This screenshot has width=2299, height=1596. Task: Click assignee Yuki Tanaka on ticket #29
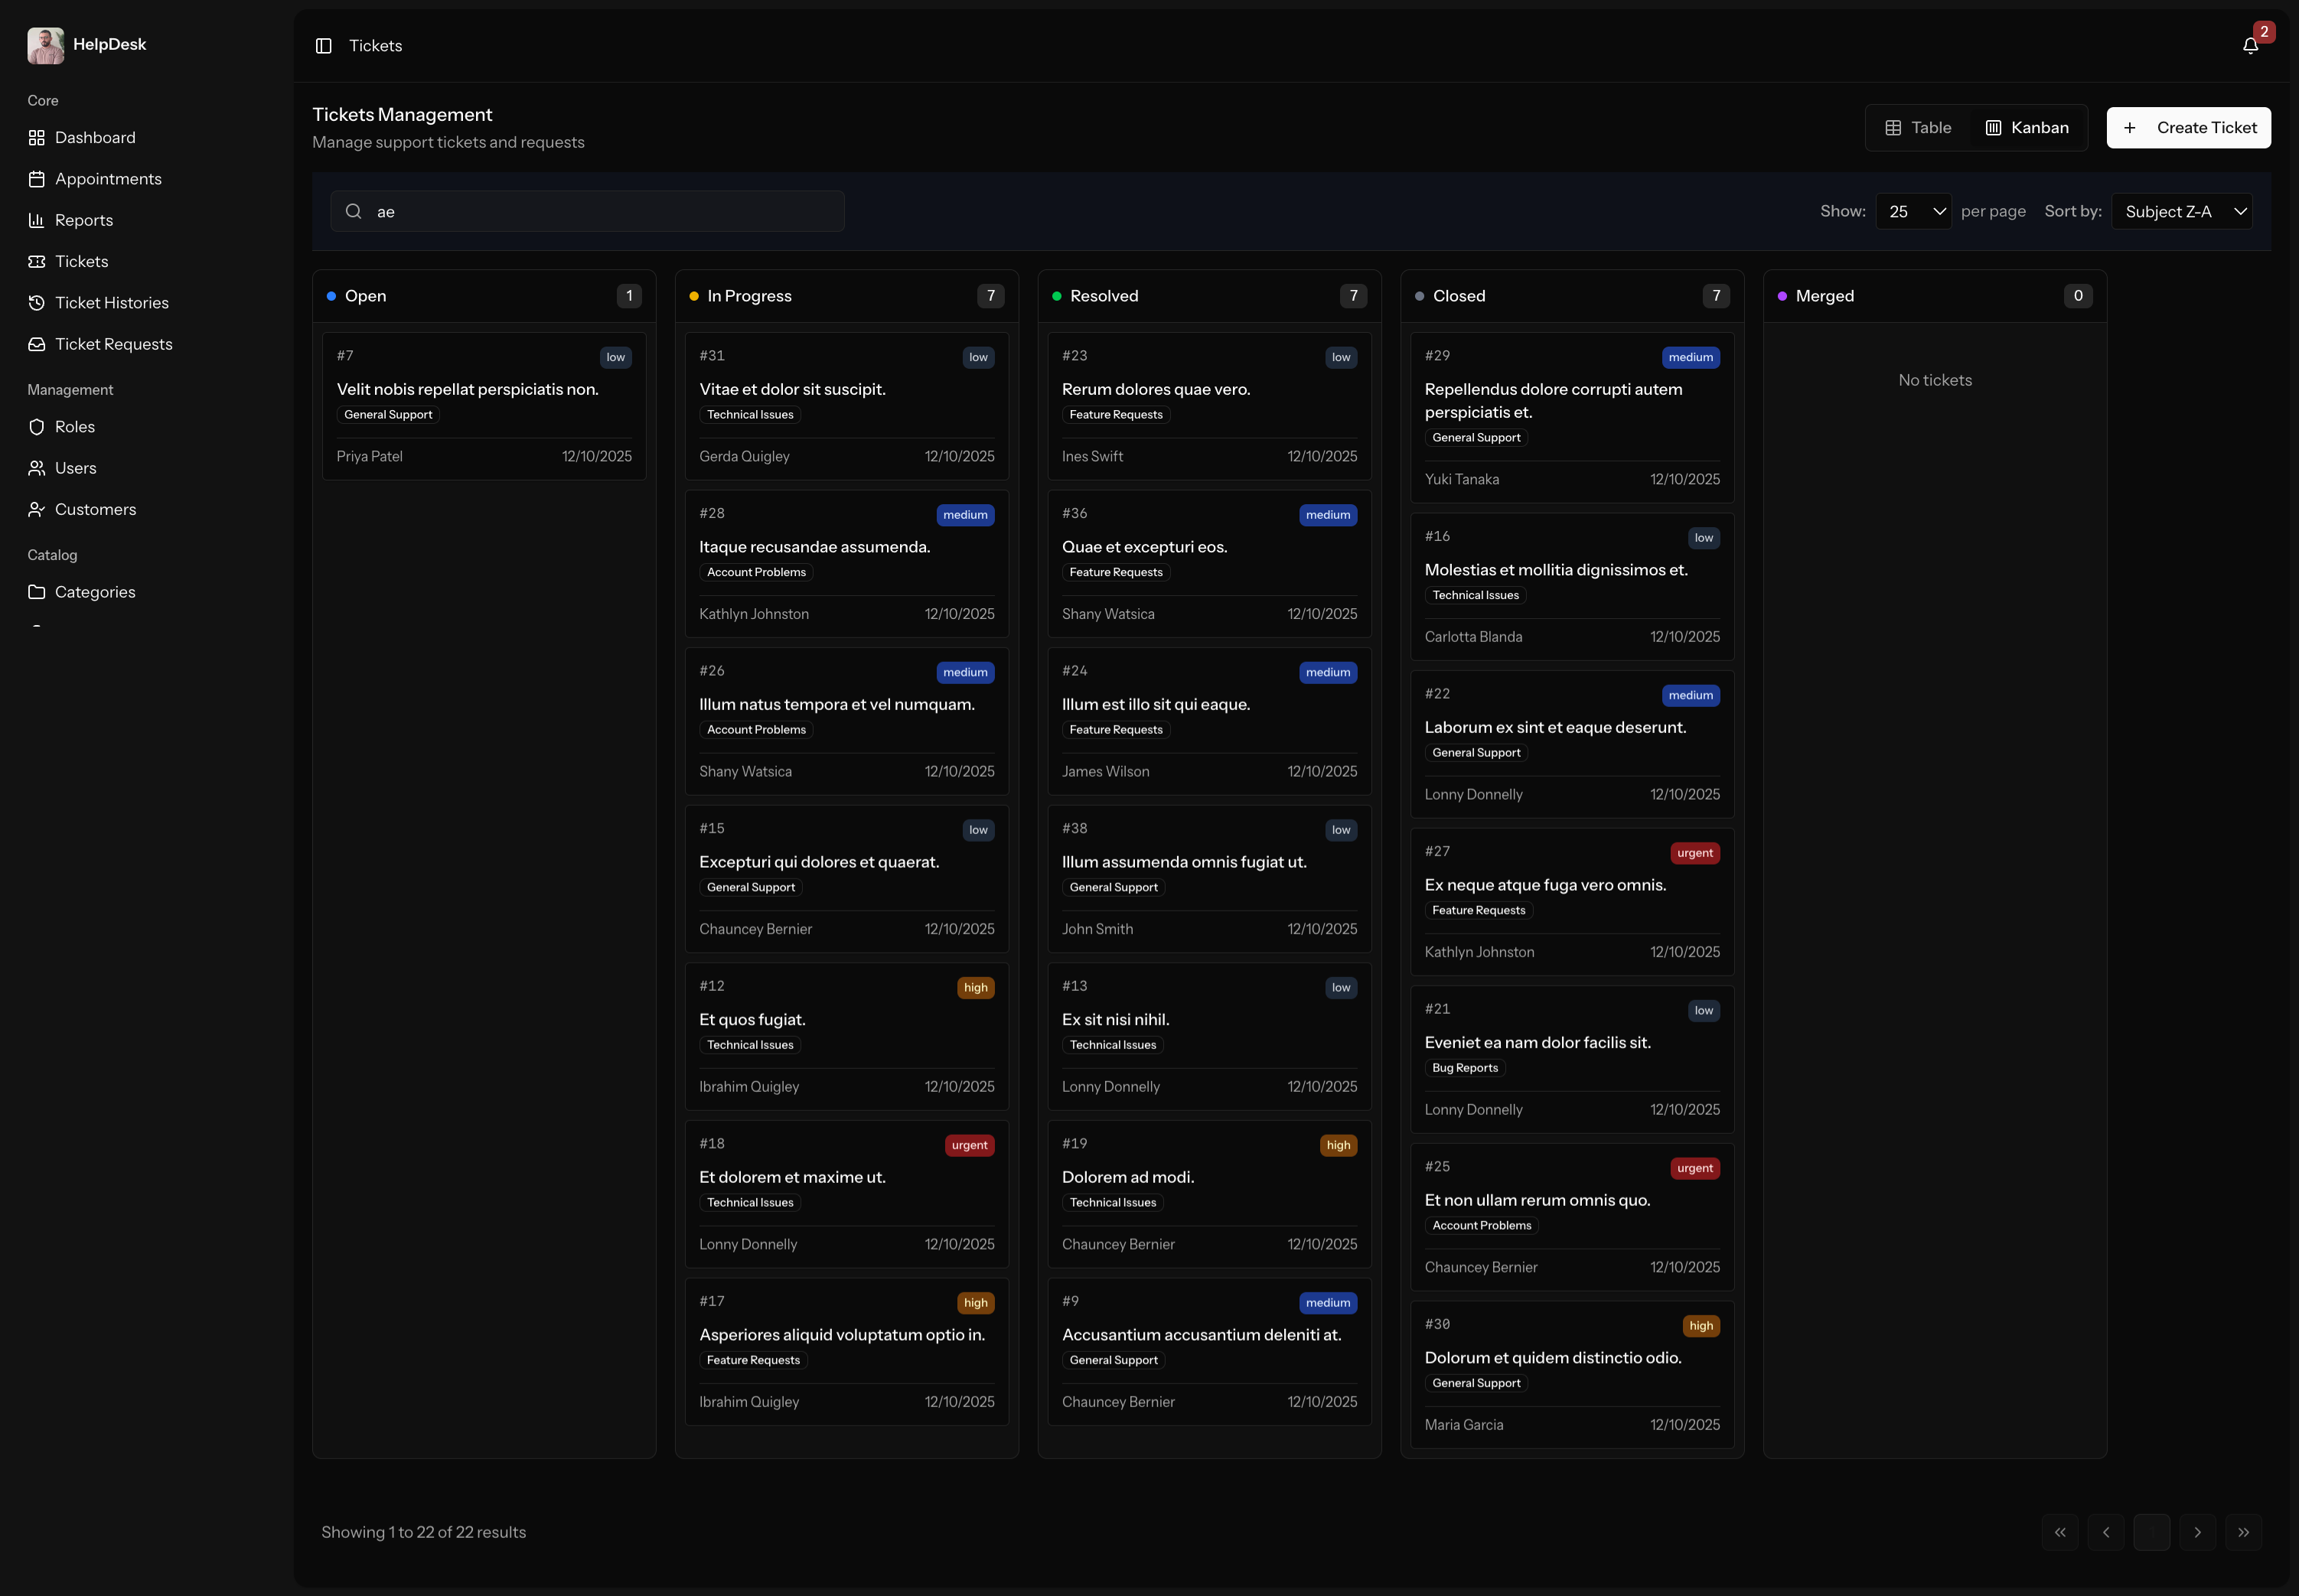pos(1462,480)
